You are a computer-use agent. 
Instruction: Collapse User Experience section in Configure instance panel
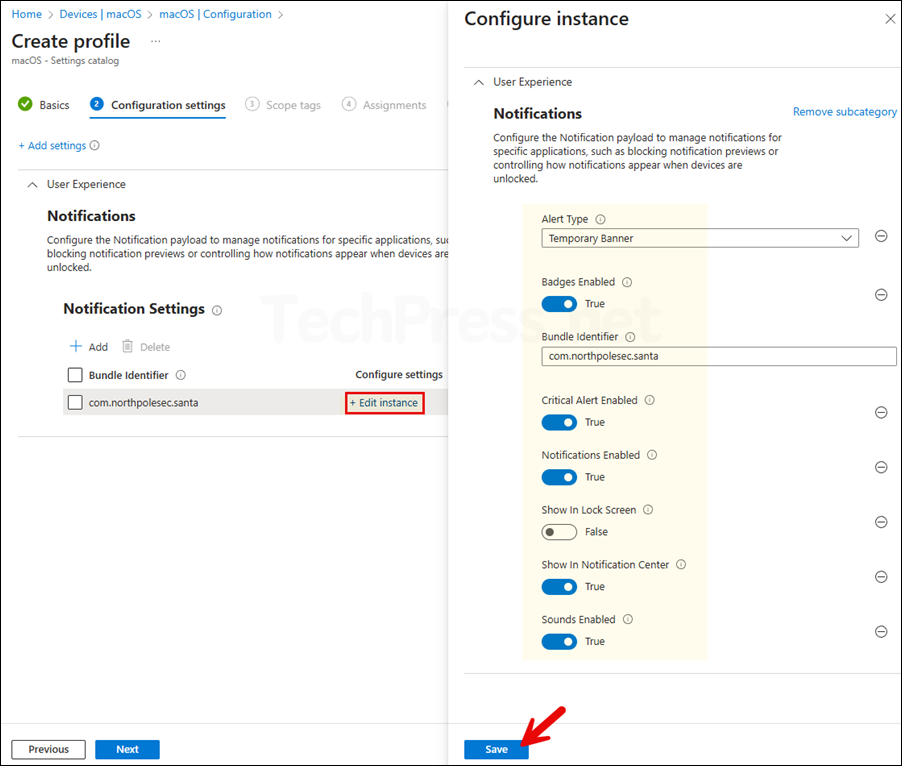pyautogui.click(x=479, y=82)
